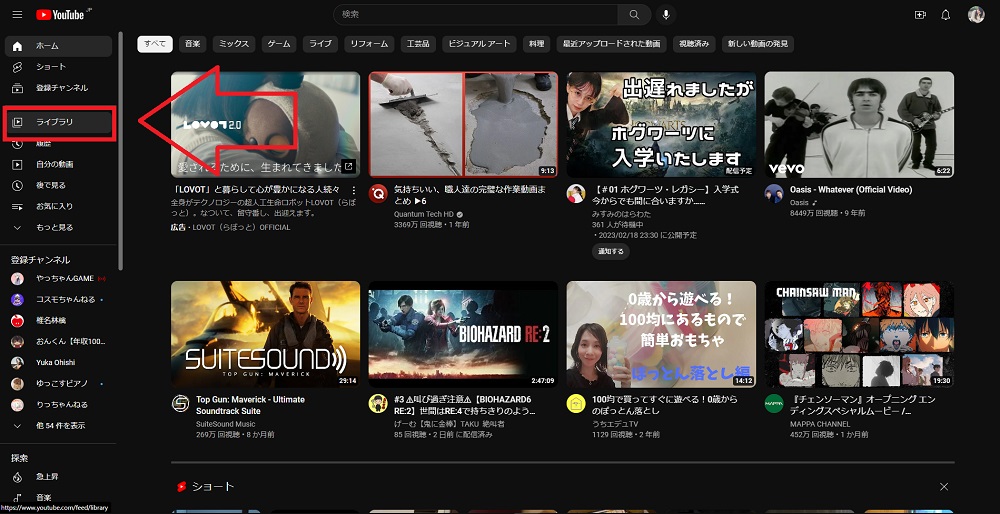Image resolution: width=1000 pixels, height=514 pixels.
Task: Click the search magnifier button
Action: point(634,15)
